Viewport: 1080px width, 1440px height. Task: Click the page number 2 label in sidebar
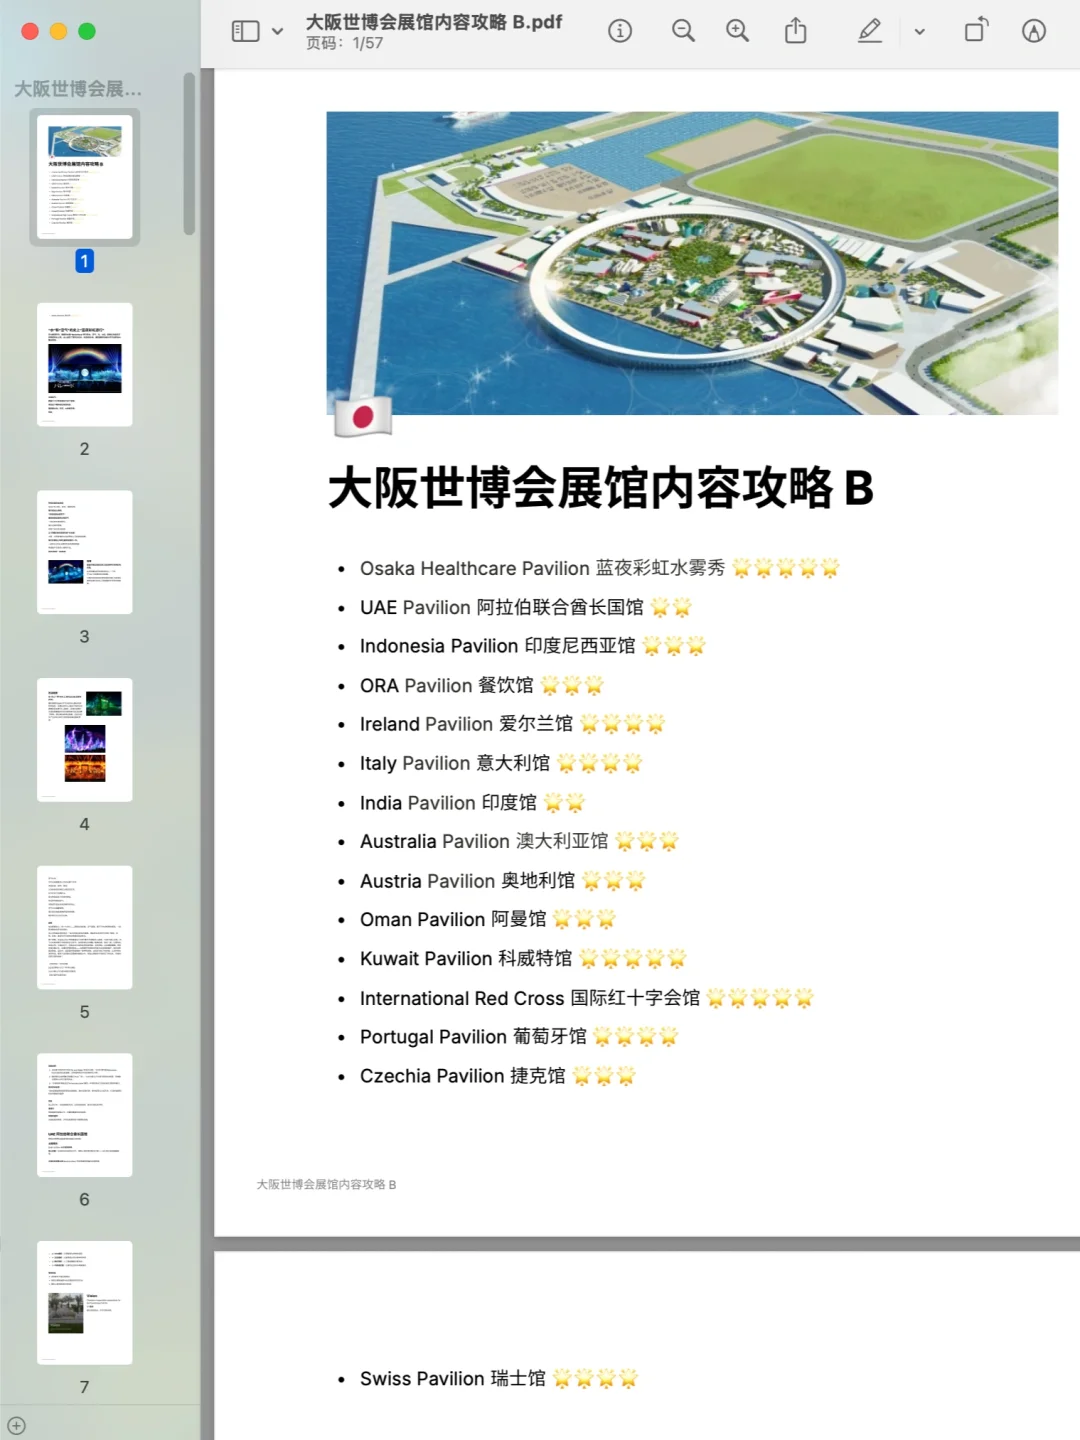click(84, 449)
